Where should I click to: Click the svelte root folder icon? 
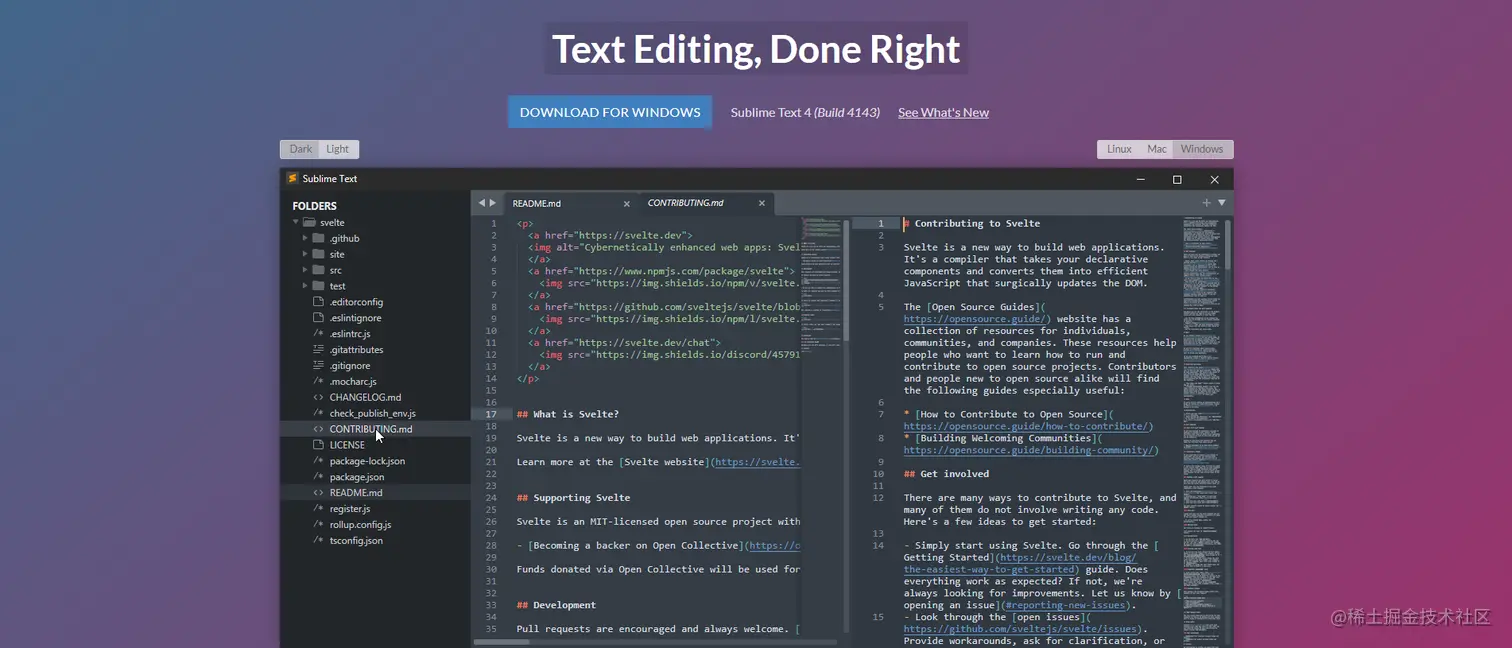309,223
